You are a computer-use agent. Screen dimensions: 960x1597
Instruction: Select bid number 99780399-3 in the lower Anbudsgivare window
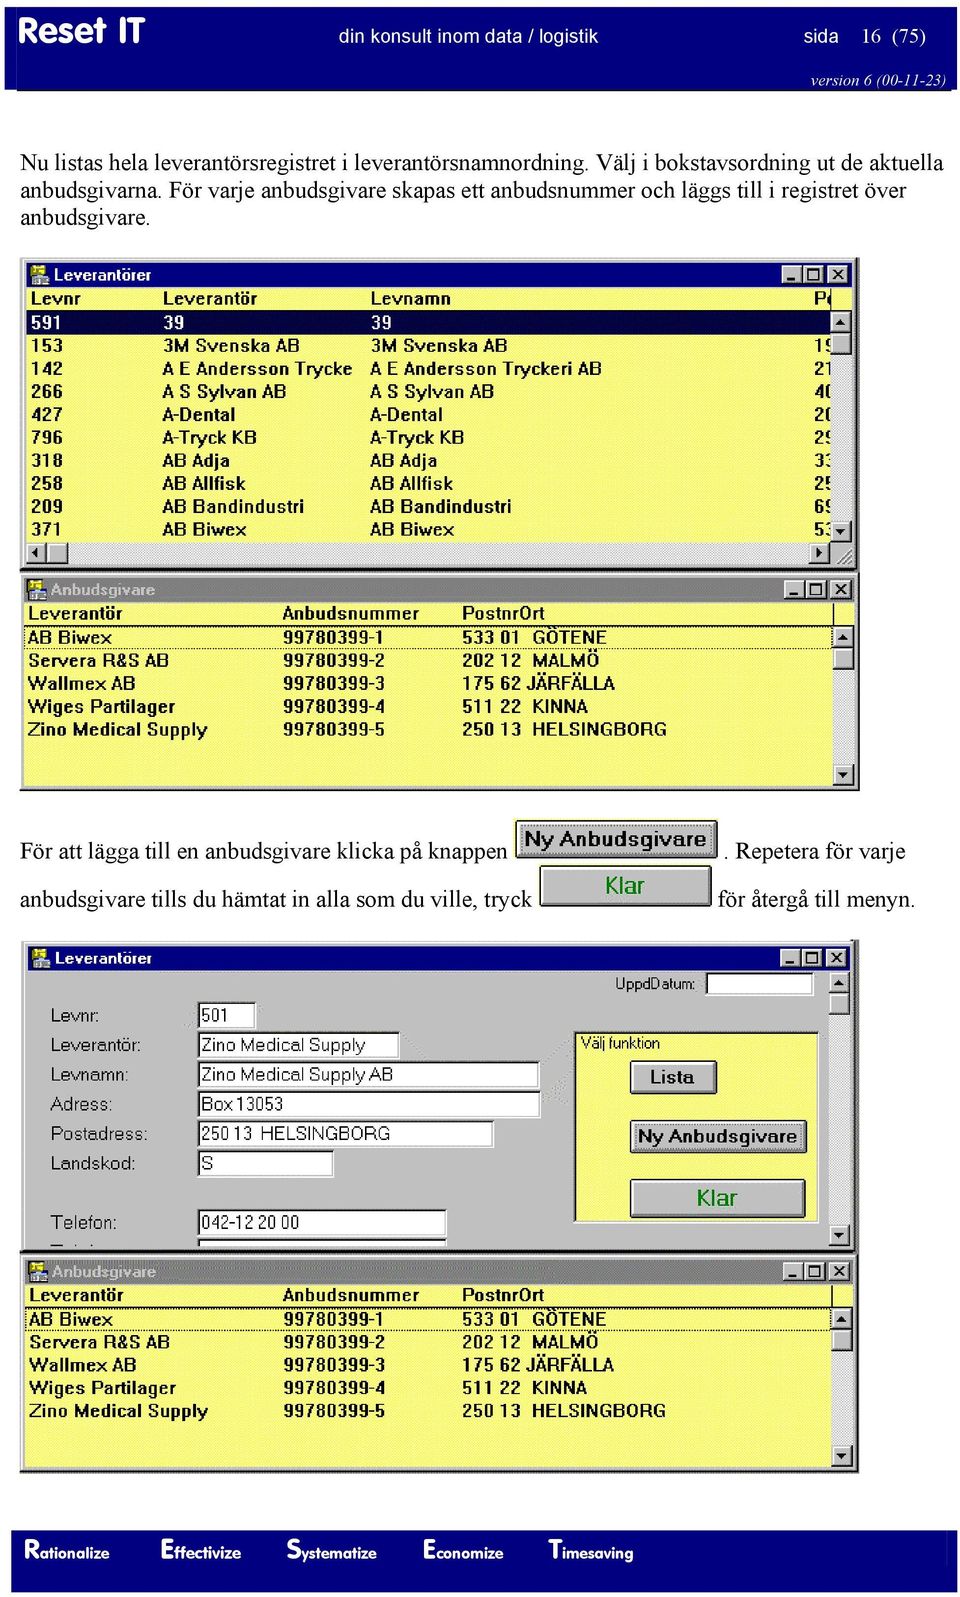tap(333, 1365)
